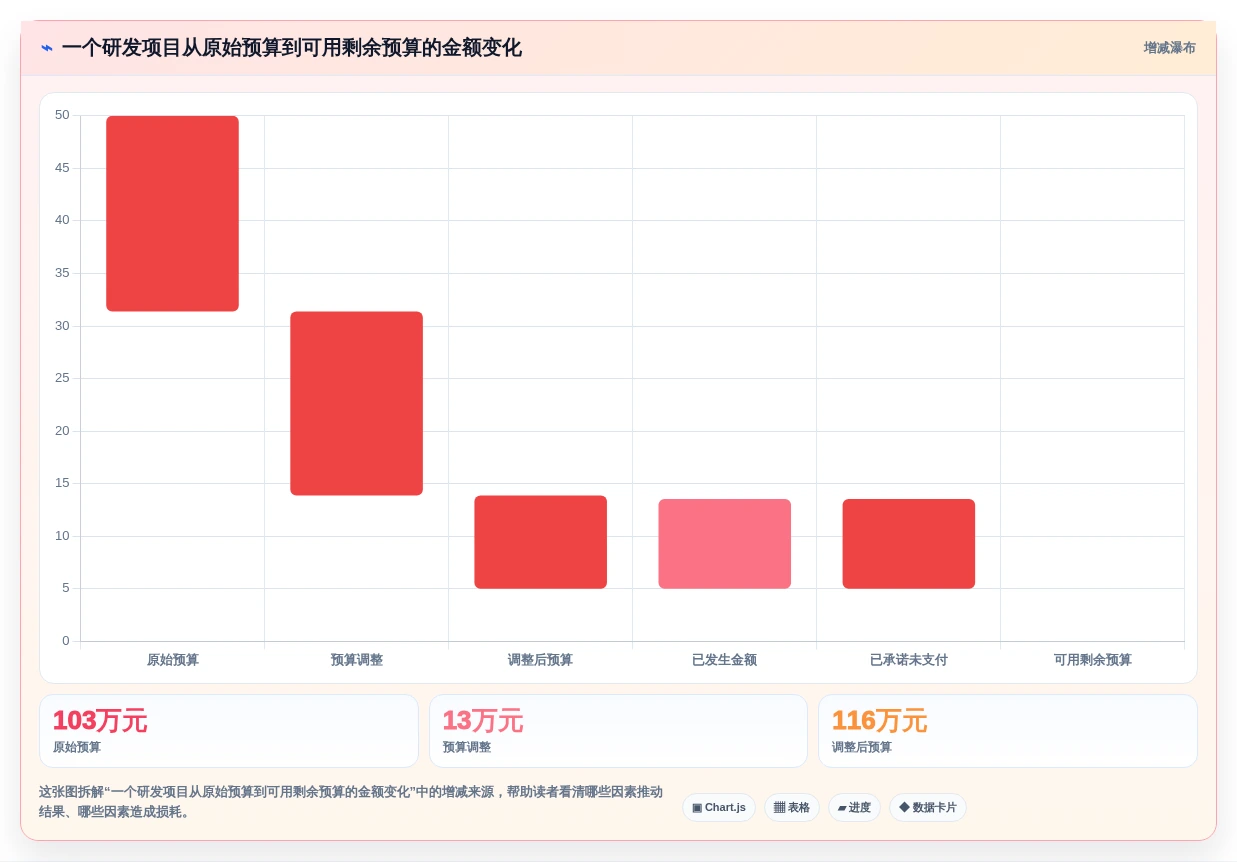Open the 13万元 预算调整 card
This screenshot has width=1237, height=862.
point(618,731)
